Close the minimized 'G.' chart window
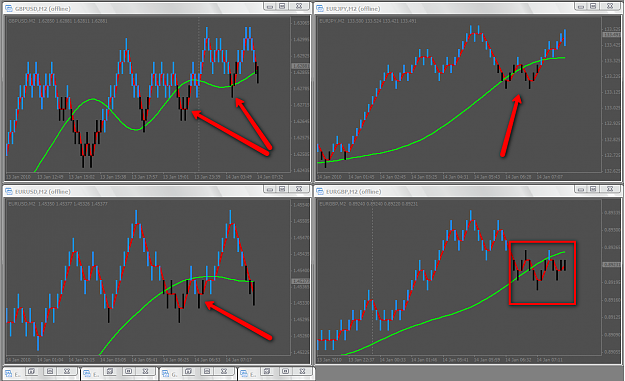This screenshot has height=381, width=625. 224,371
